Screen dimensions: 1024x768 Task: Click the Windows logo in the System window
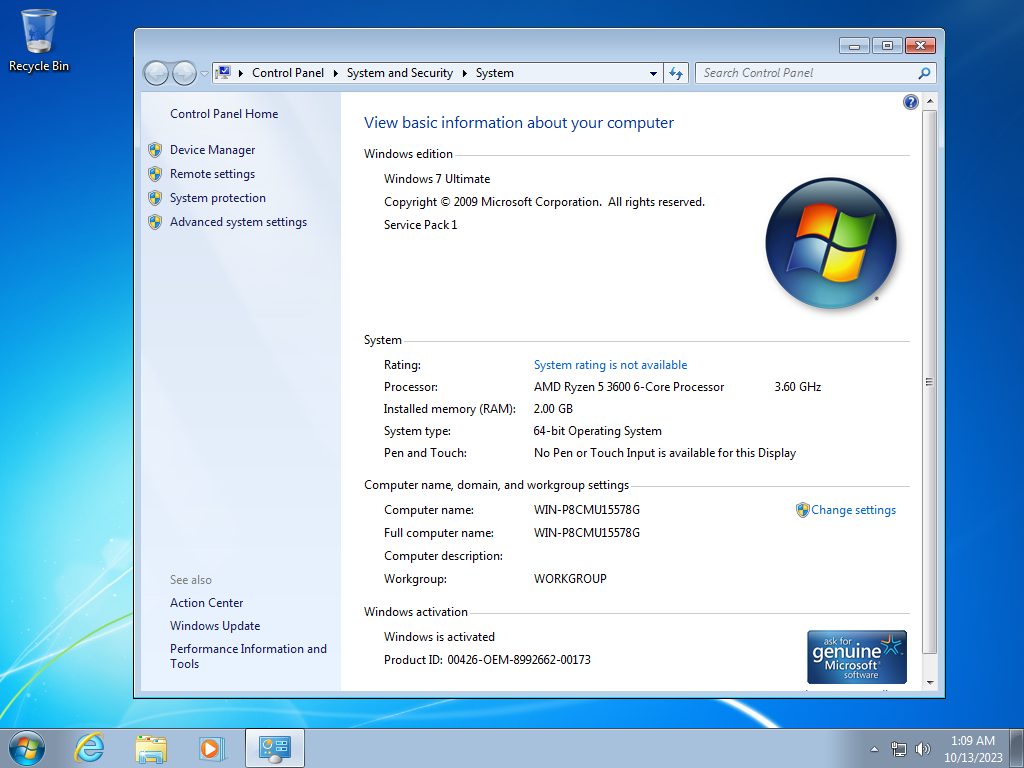831,243
